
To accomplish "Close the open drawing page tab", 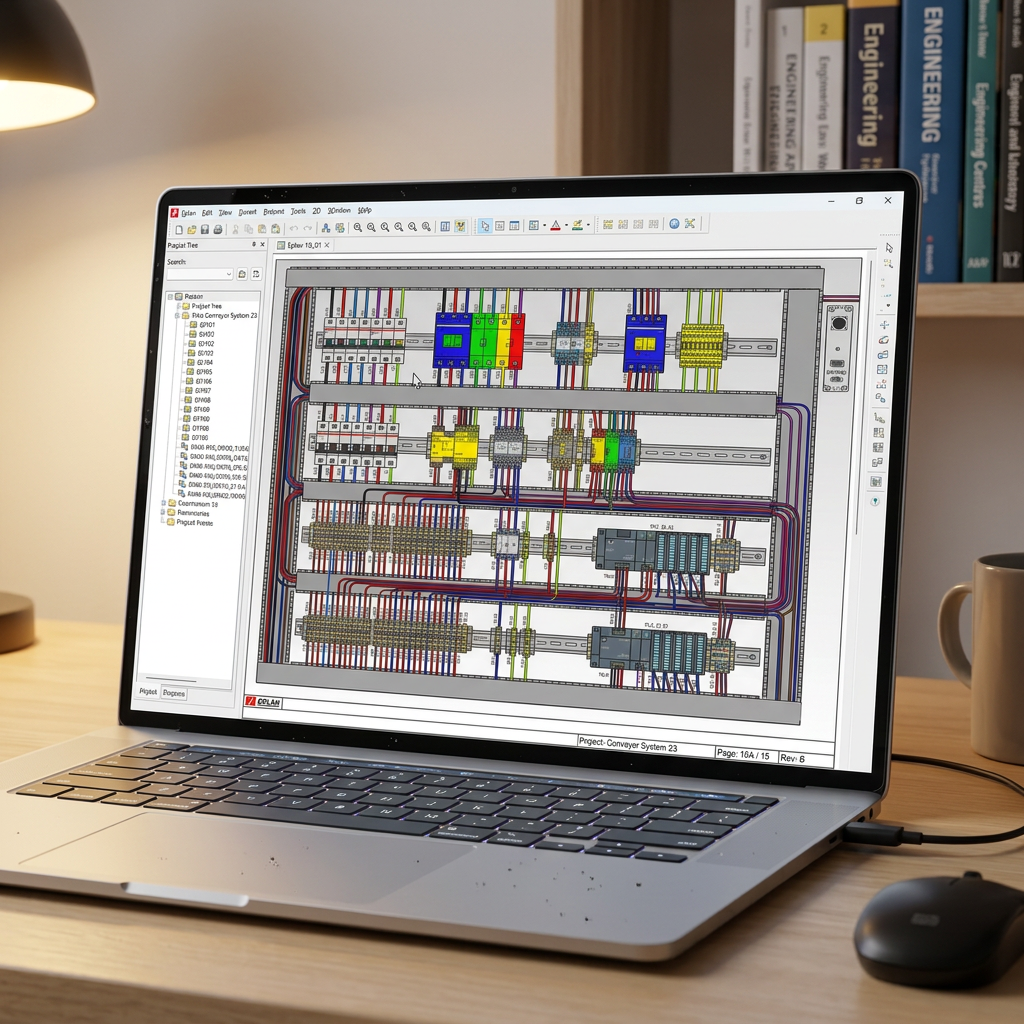I will pyautogui.click(x=327, y=245).
